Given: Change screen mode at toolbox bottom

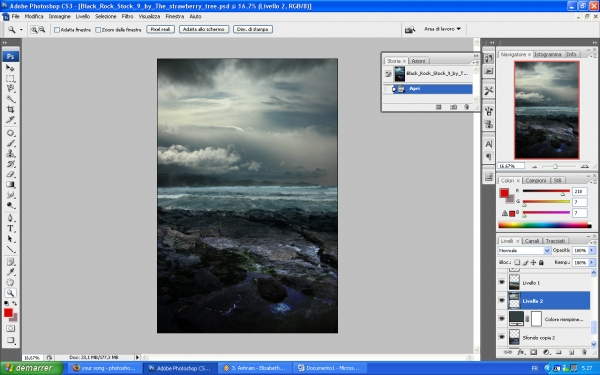Looking at the screenshot, I should 10,340.
